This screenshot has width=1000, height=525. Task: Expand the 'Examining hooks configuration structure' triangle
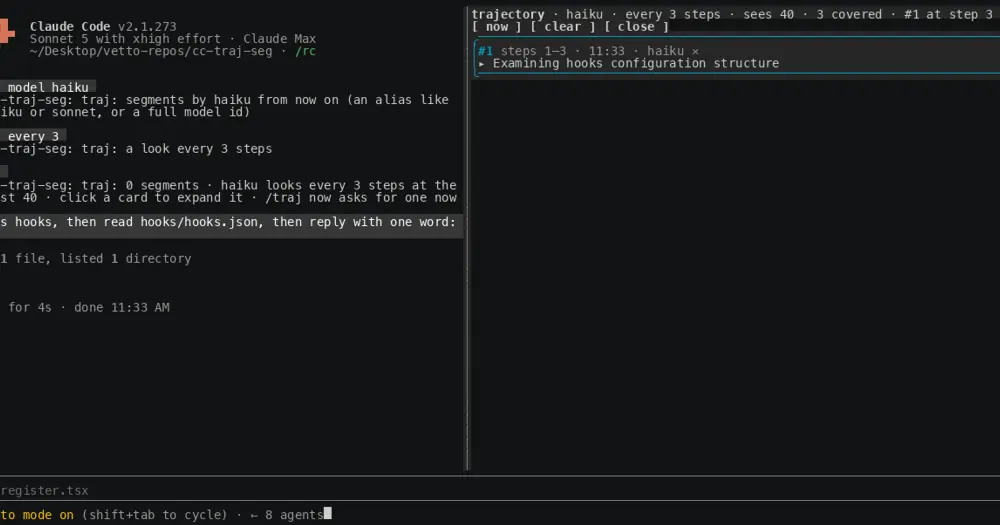pyautogui.click(x=482, y=64)
